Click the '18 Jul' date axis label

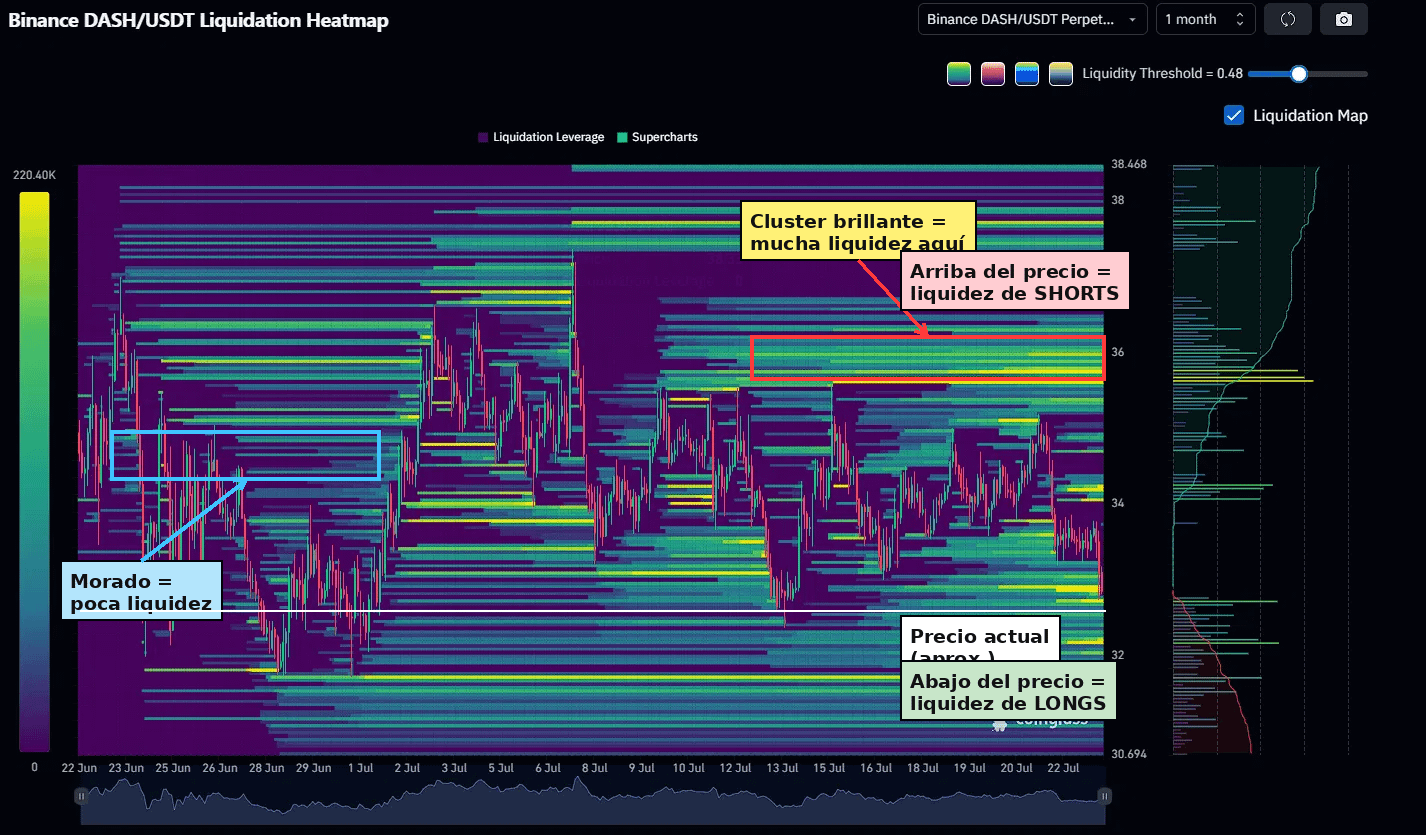922,768
